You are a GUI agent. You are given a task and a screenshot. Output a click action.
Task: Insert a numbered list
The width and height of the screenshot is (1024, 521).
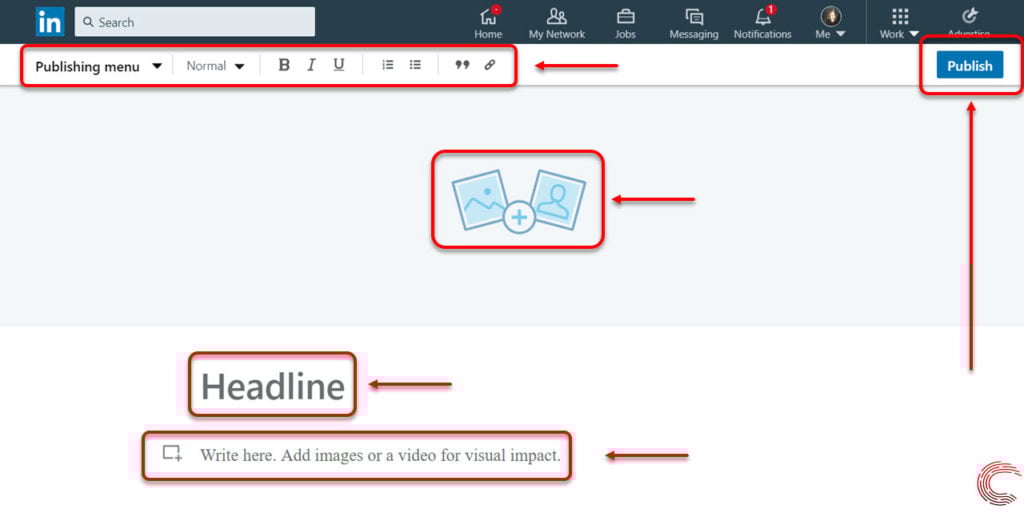388,65
